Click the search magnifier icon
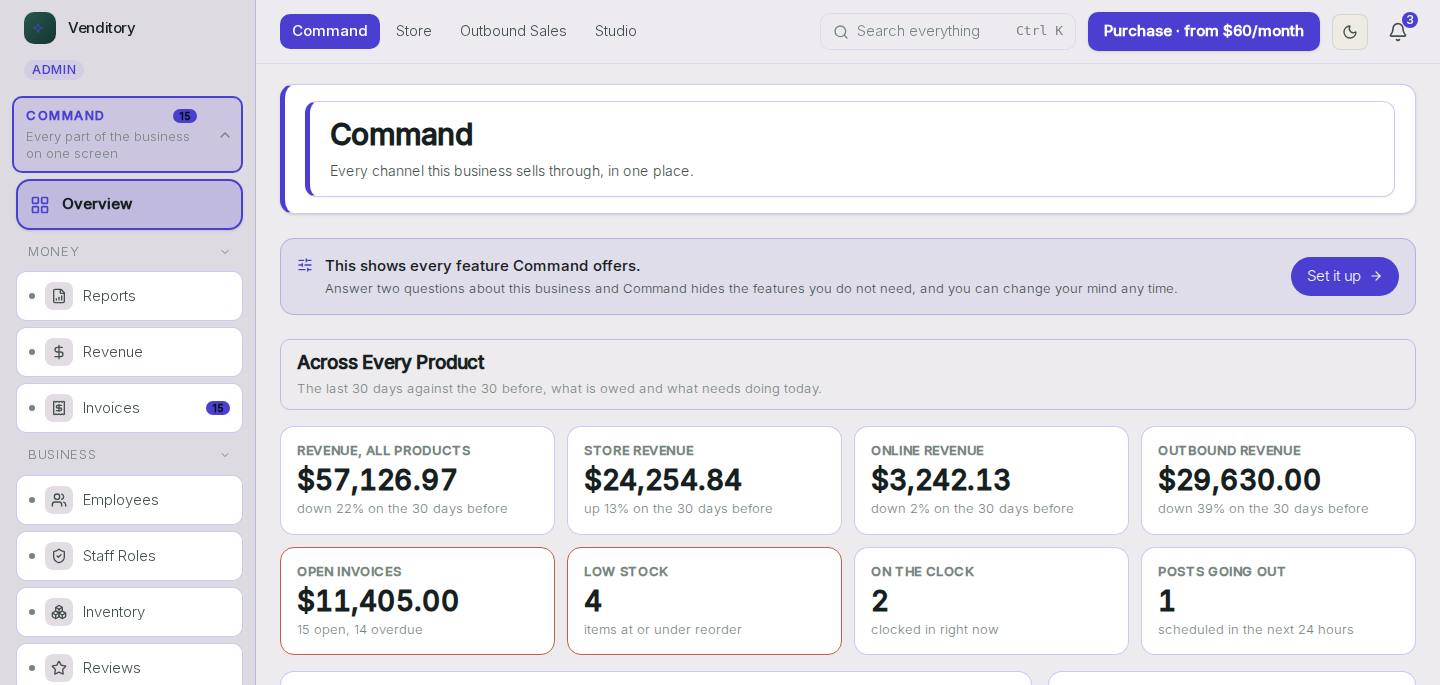 tap(841, 32)
